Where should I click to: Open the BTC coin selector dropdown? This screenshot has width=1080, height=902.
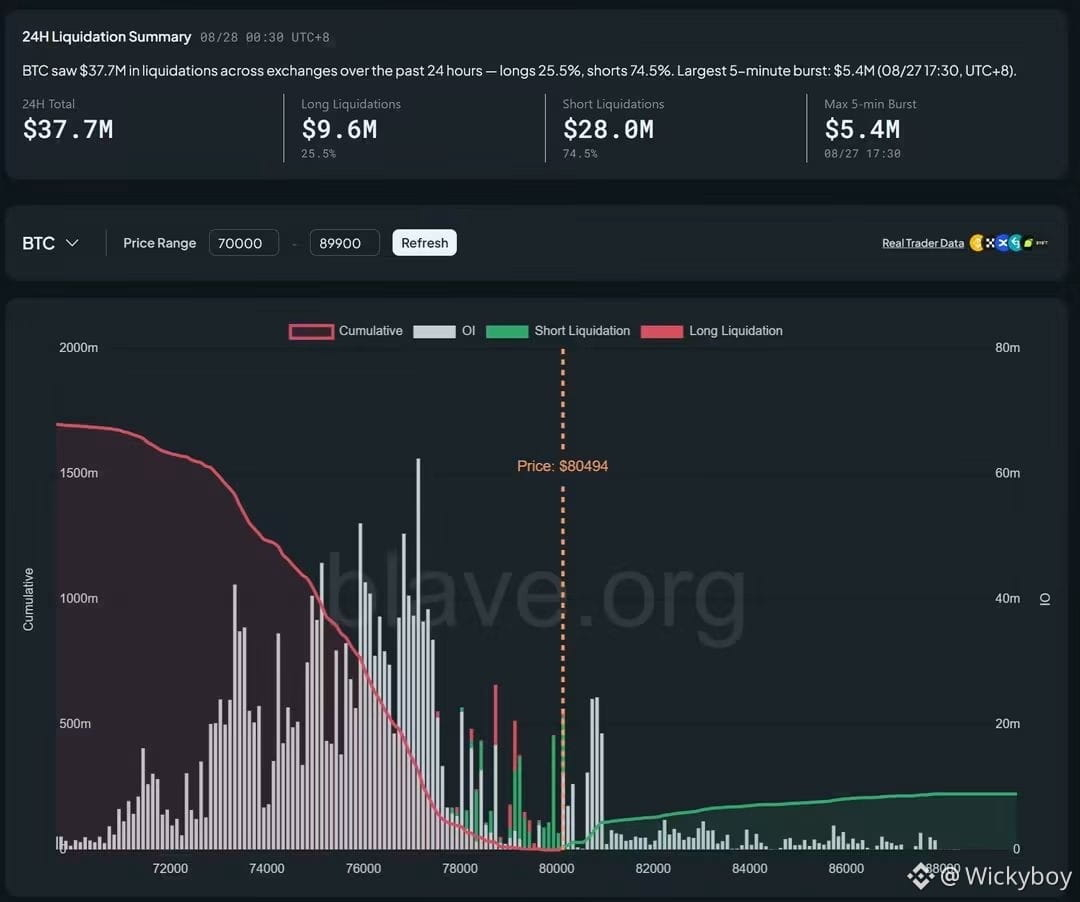tap(50, 243)
